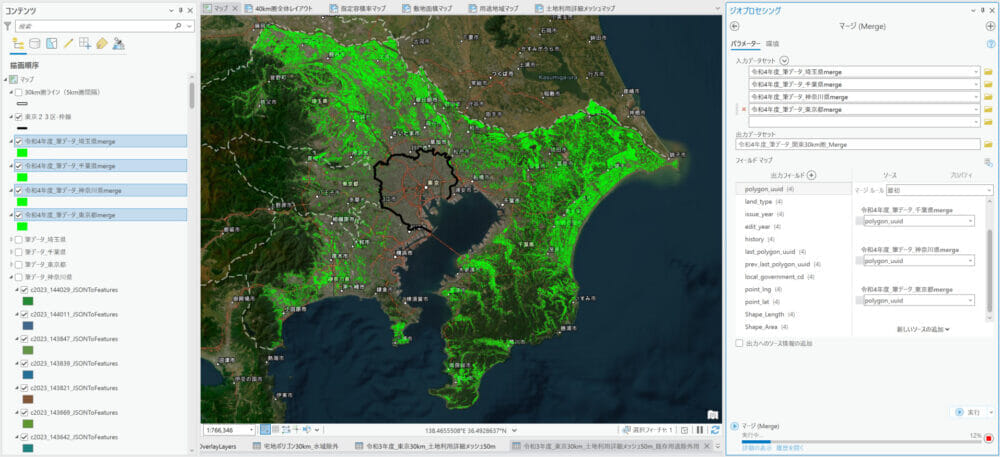The height and width of the screenshot is (457, 1000).
Task: Remove the 東京都merge input with red X
Action: point(744,109)
